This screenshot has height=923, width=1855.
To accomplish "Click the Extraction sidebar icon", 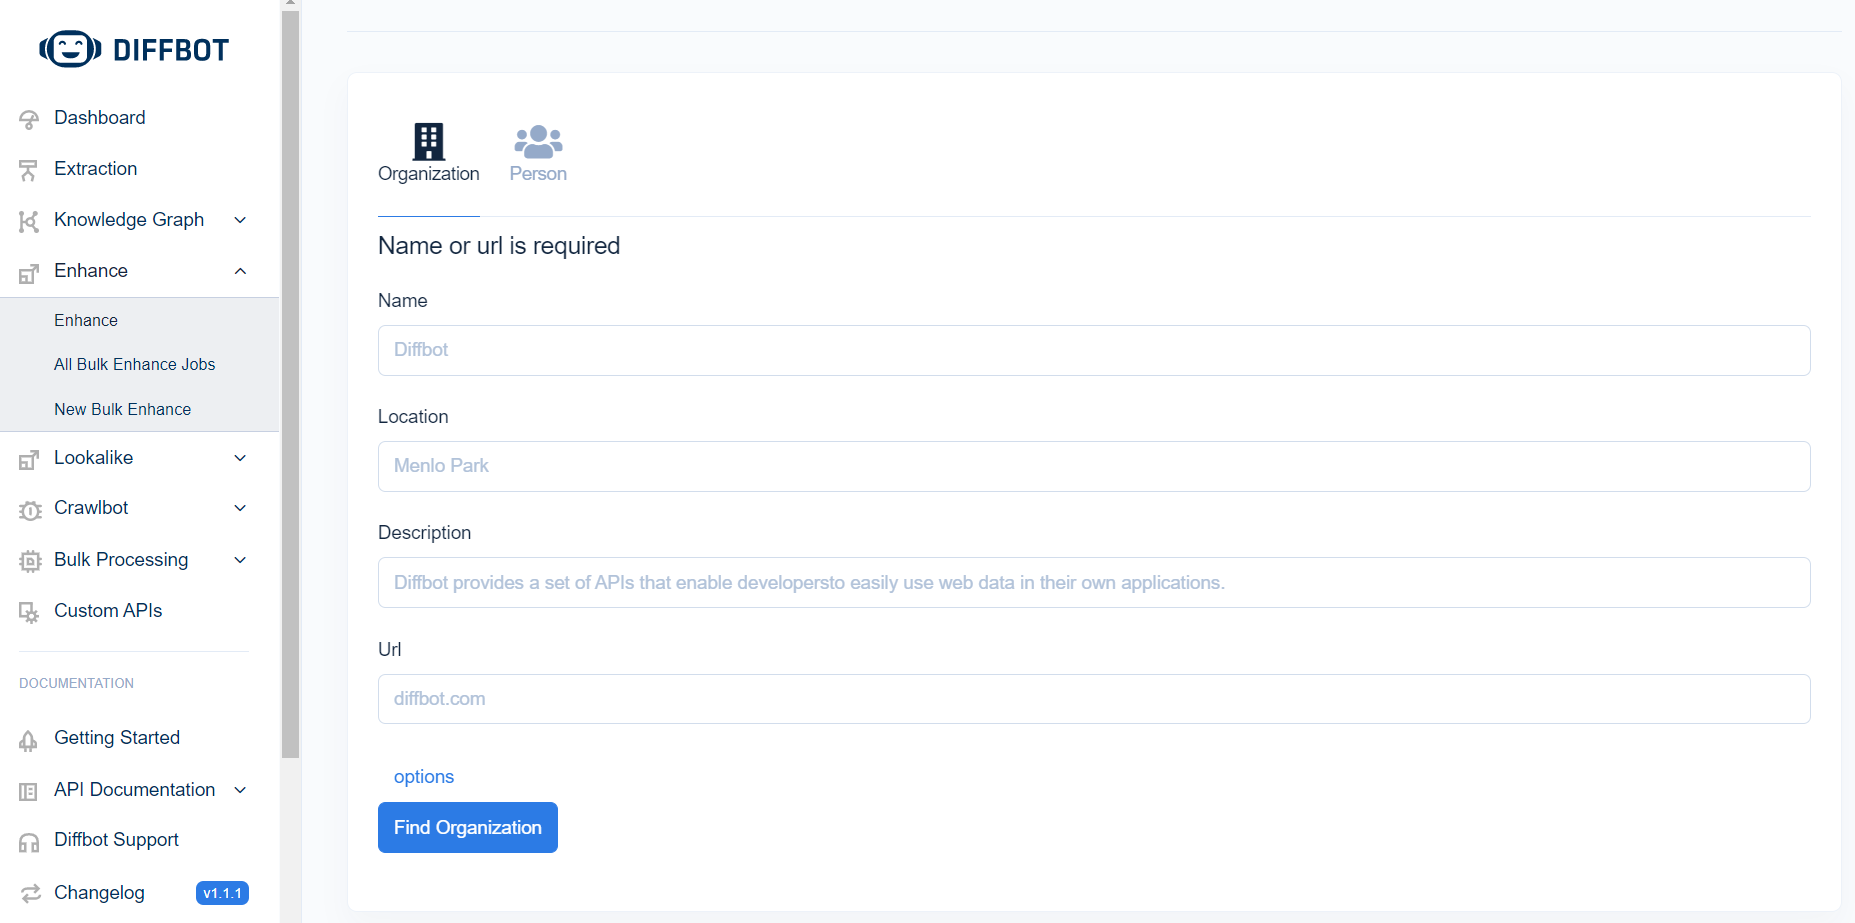I will tap(29, 170).
